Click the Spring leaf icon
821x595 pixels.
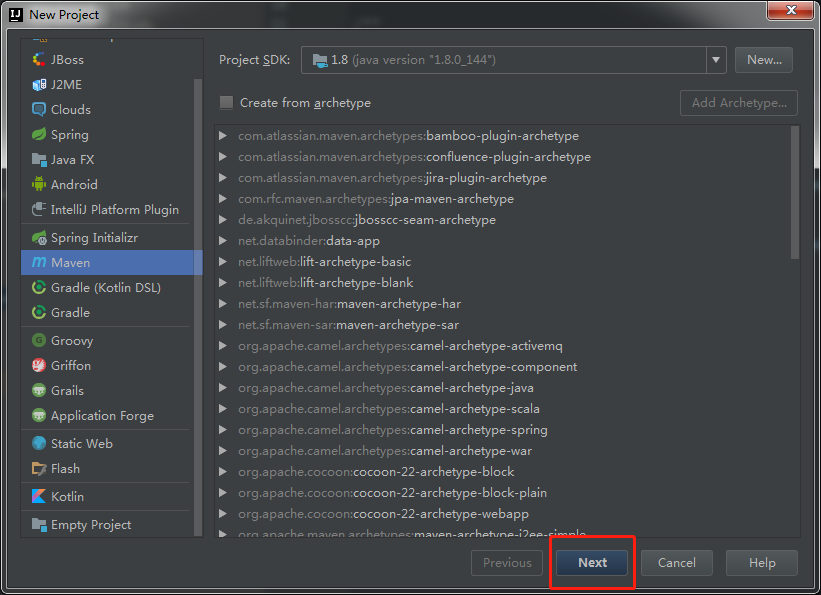click(39, 135)
